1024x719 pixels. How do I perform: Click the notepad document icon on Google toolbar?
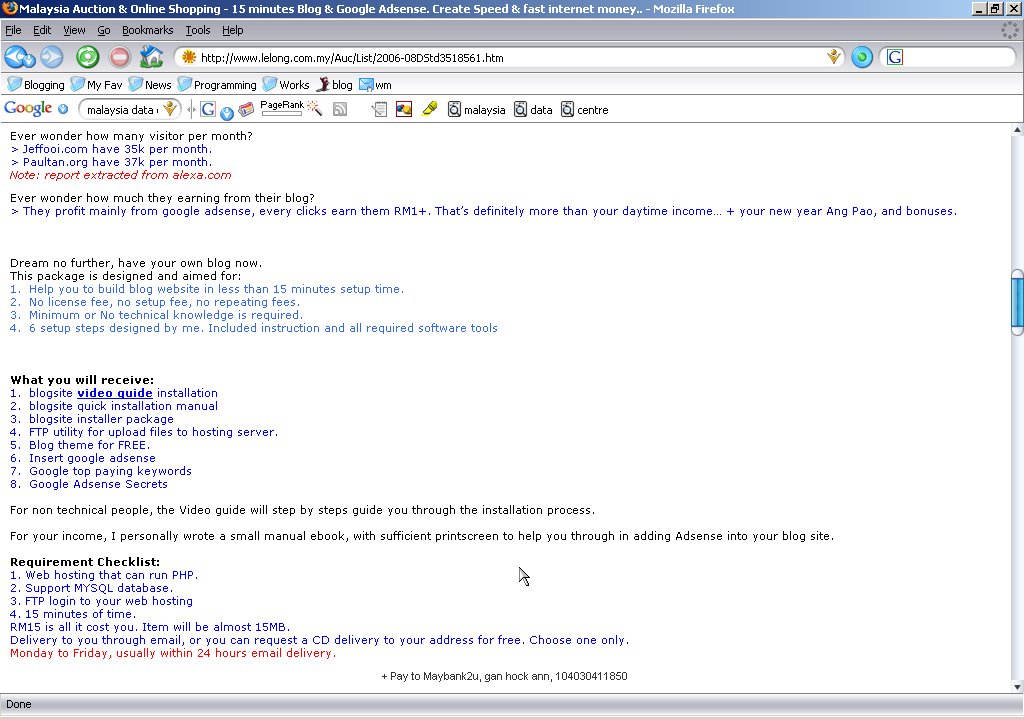tap(379, 110)
